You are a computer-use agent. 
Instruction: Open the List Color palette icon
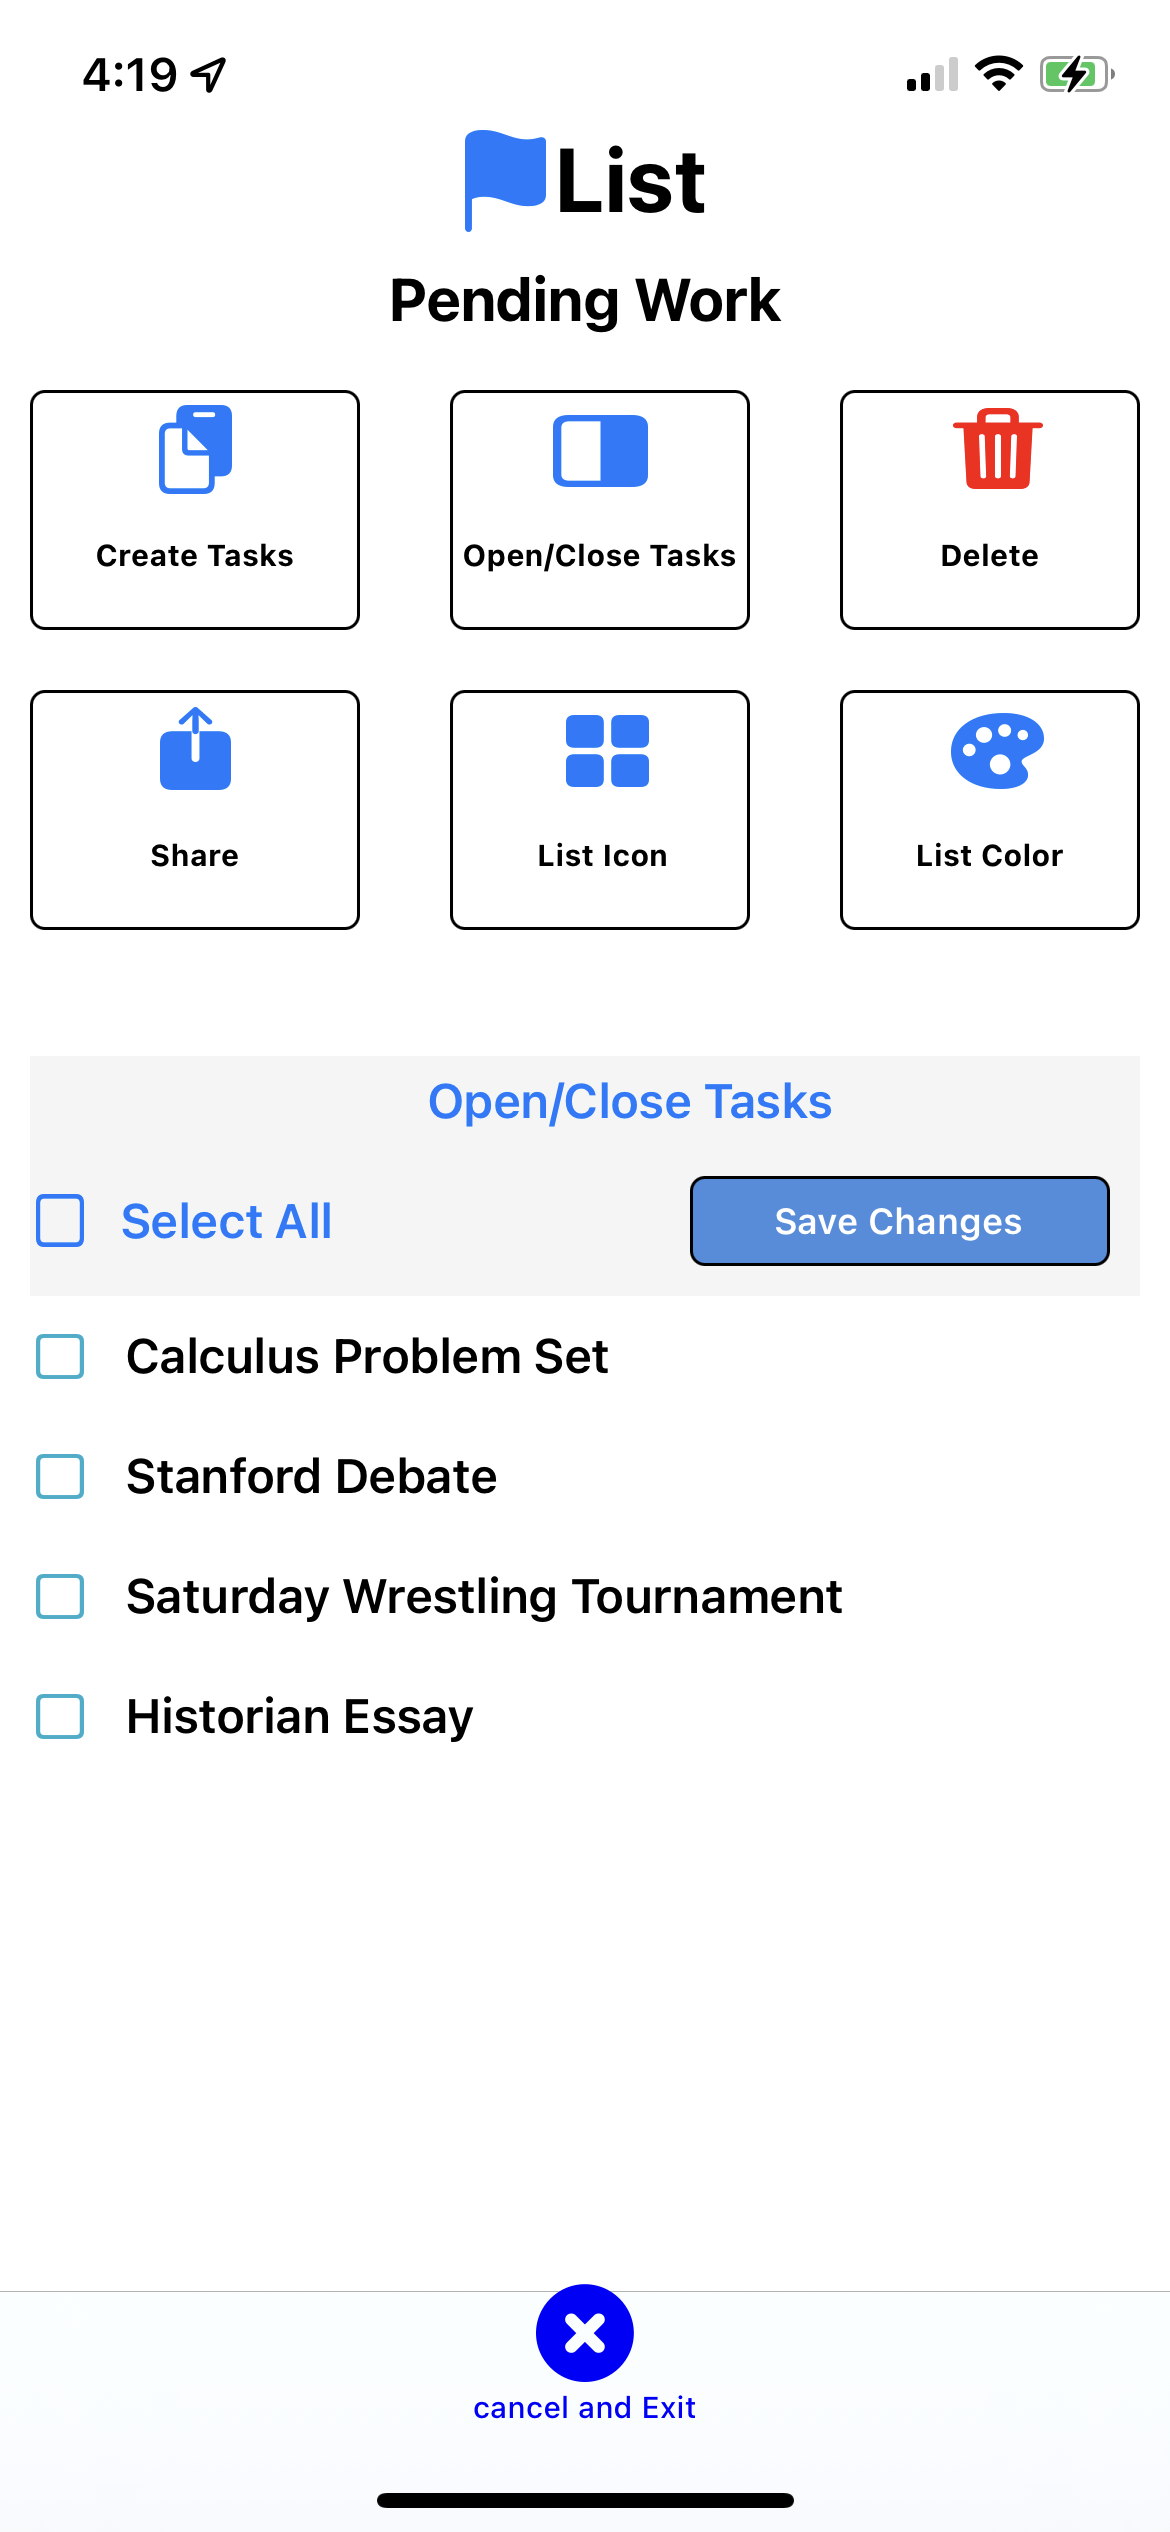pyautogui.click(x=997, y=750)
